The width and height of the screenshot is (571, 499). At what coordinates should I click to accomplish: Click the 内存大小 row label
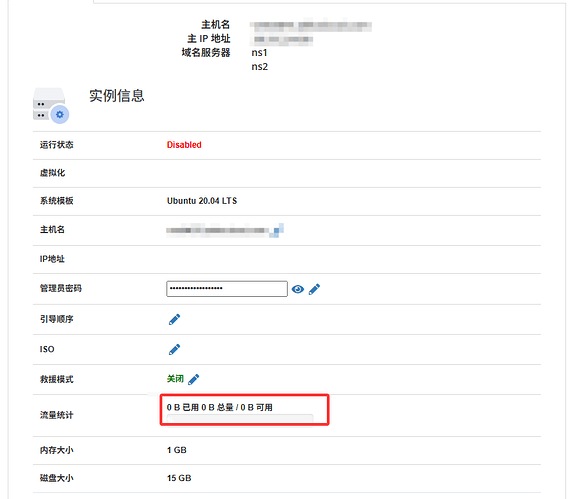click(56, 450)
